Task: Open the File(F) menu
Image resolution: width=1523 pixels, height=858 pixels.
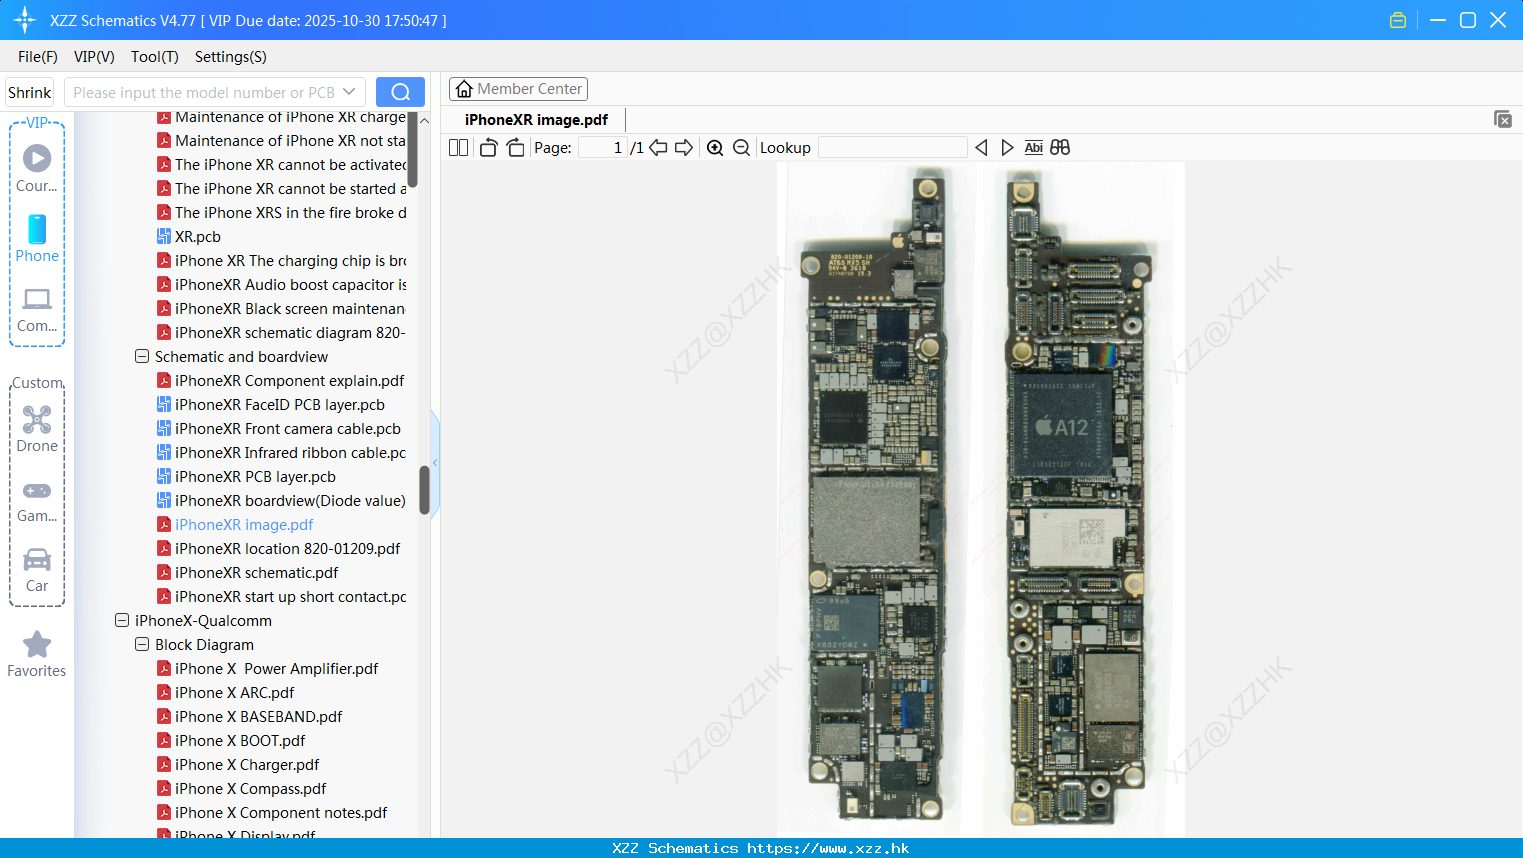Action: pyautogui.click(x=38, y=57)
